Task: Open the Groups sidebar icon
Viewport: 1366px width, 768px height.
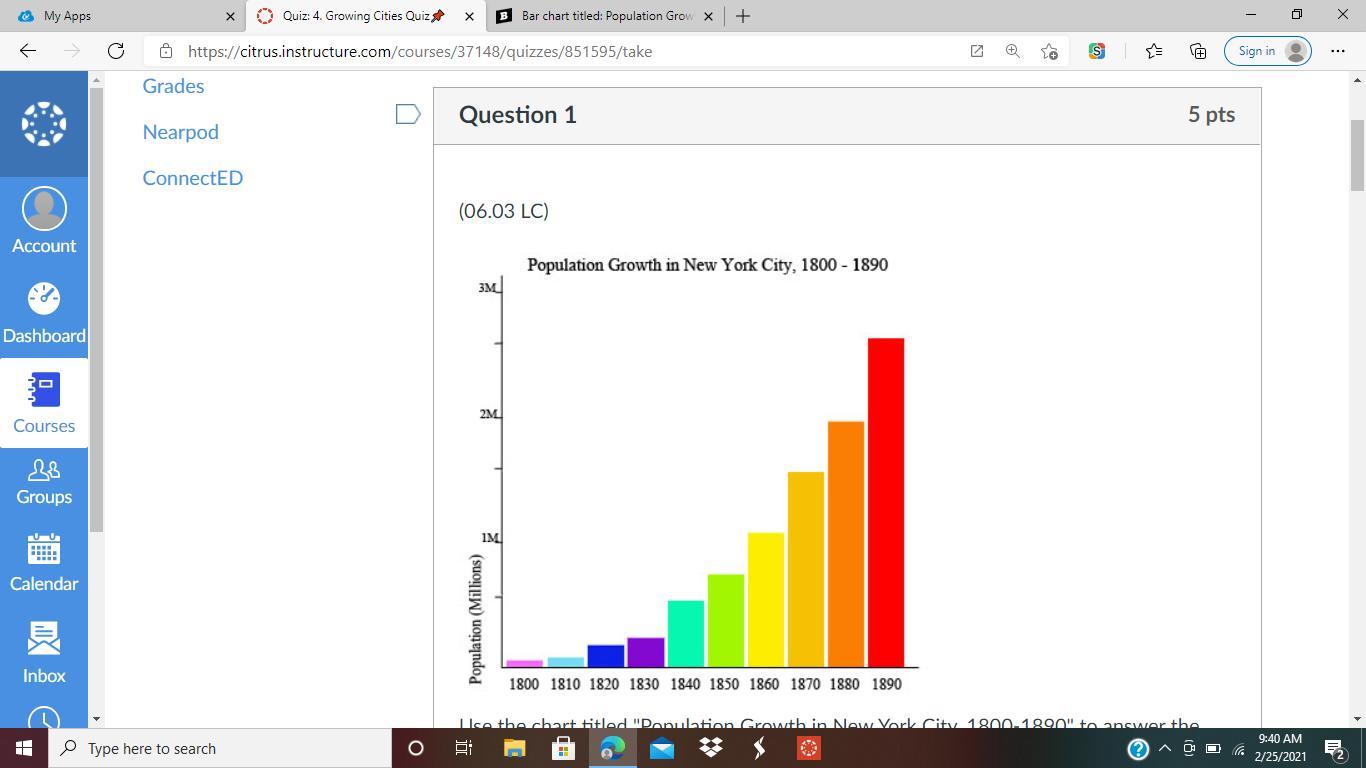Action: point(44,481)
